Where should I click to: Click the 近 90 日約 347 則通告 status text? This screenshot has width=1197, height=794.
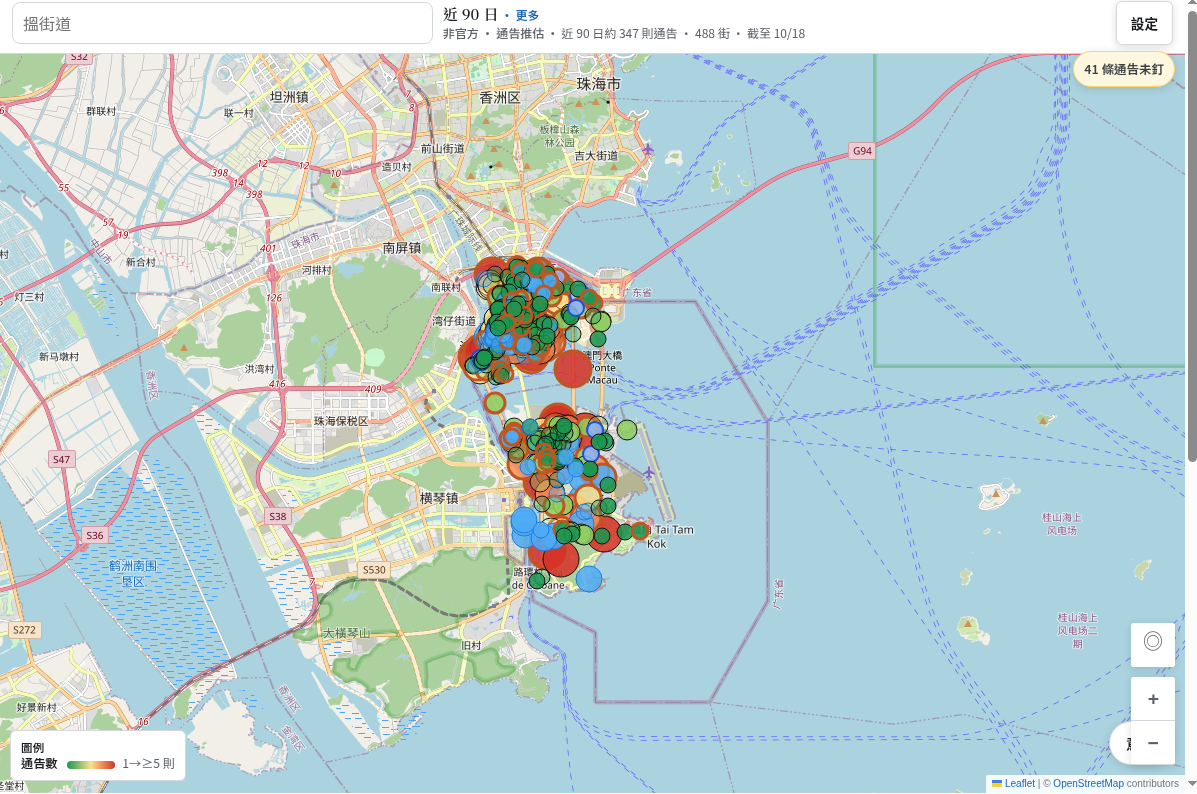tap(619, 34)
